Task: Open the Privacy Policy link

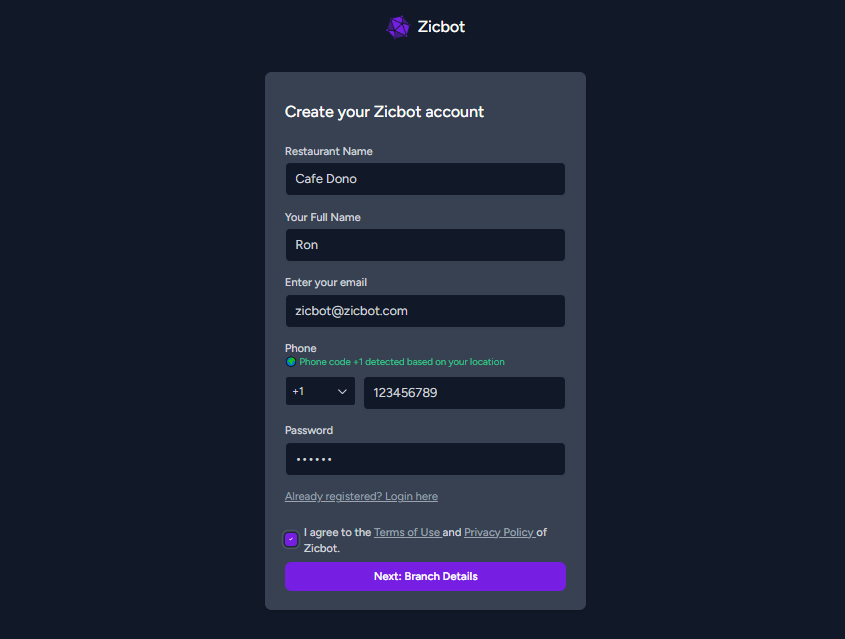Action: (x=499, y=532)
